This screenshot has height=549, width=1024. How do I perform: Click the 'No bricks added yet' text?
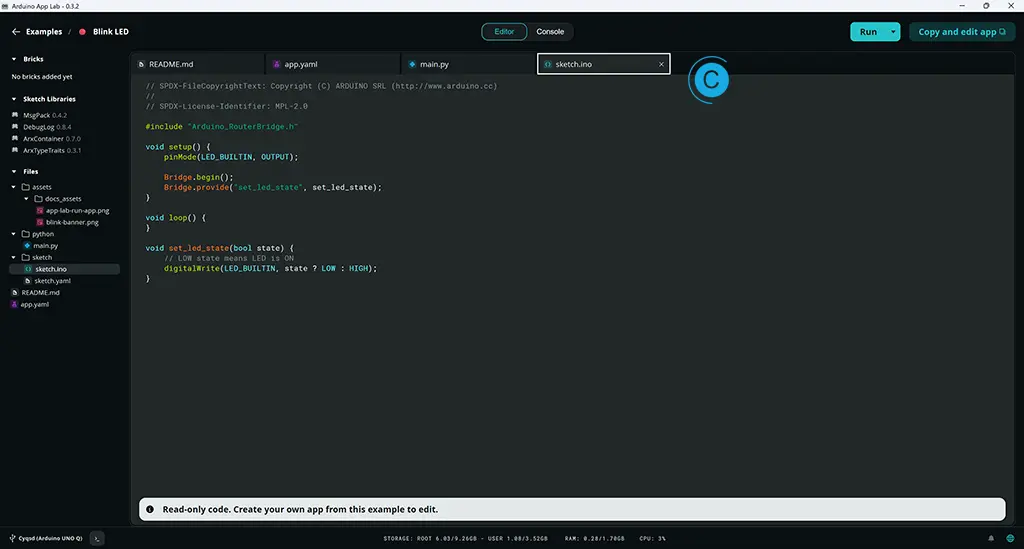click(42, 76)
